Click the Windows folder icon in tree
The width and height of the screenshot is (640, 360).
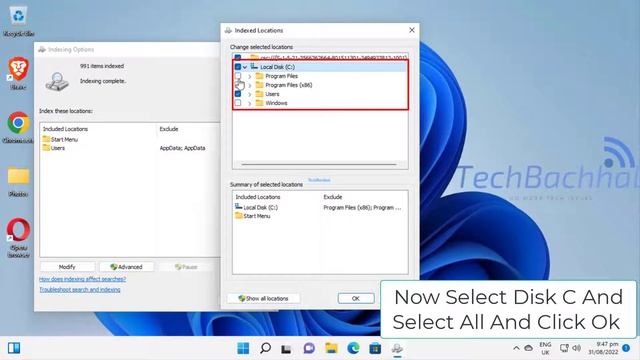pyautogui.click(x=260, y=103)
